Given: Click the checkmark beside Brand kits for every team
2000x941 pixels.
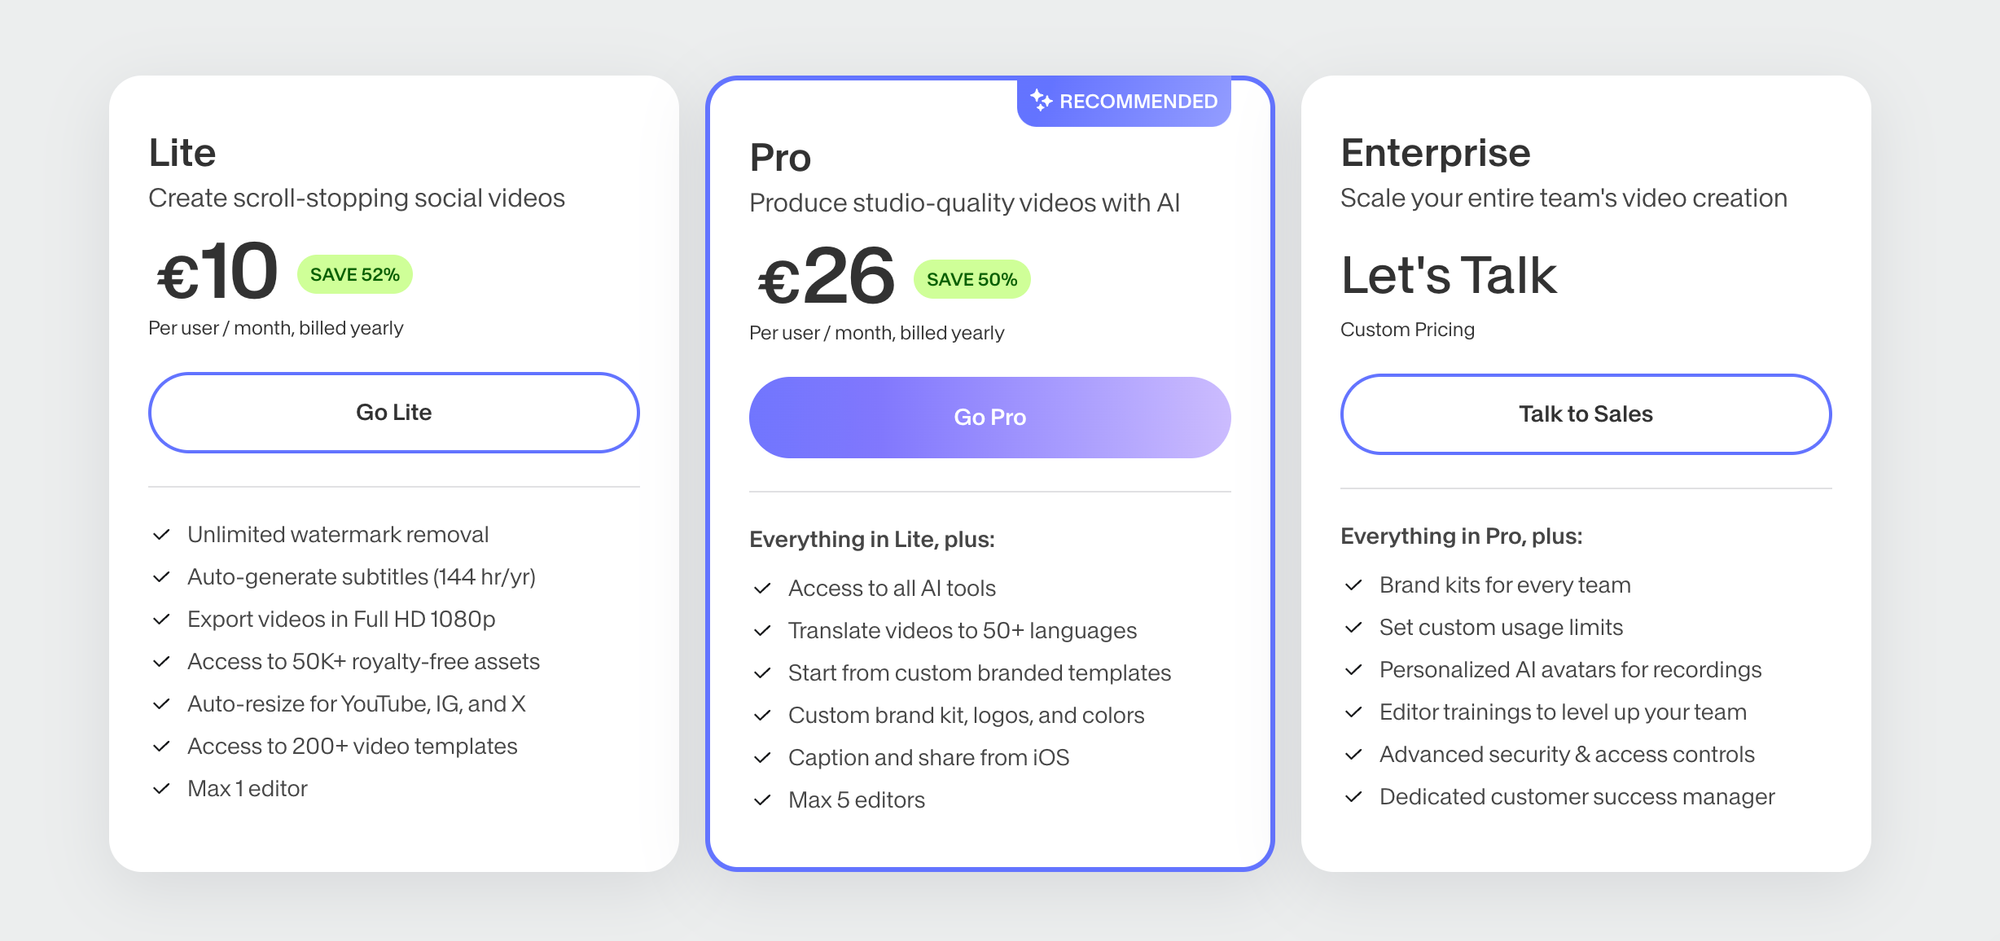Looking at the screenshot, I should click(x=1354, y=585).
